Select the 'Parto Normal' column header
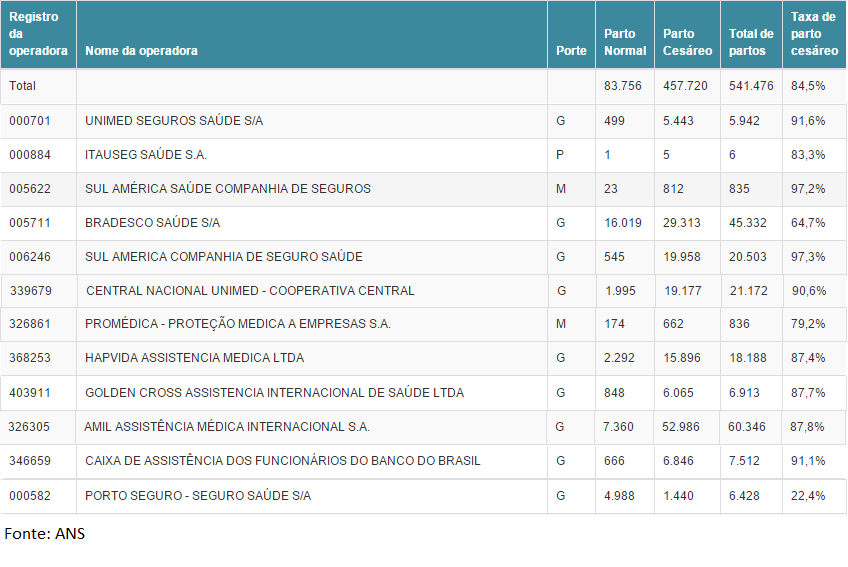848x567 pixels. coord(625,42)
